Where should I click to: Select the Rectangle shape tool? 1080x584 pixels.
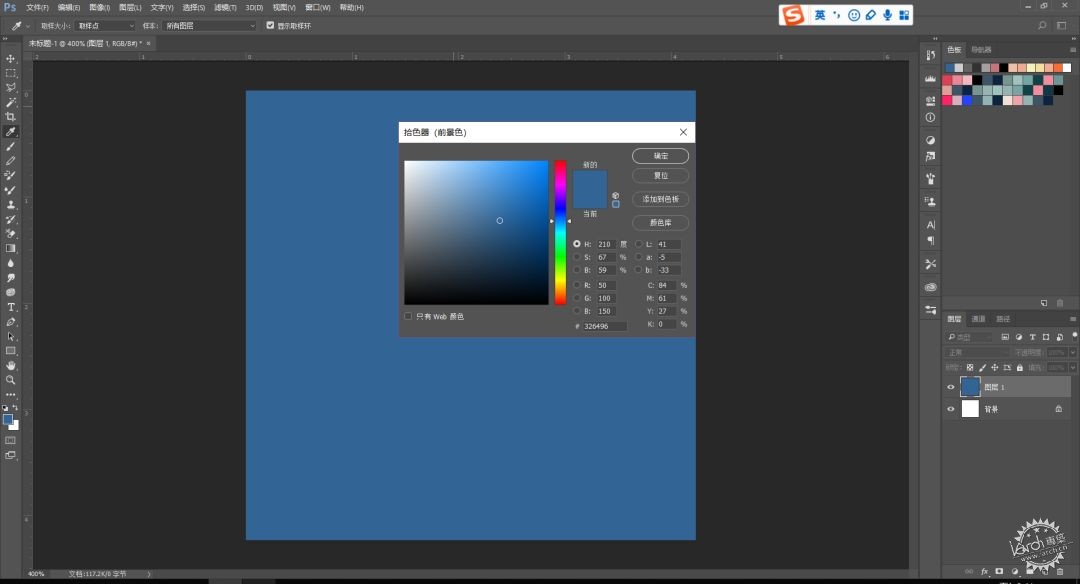tap(10, 351)
